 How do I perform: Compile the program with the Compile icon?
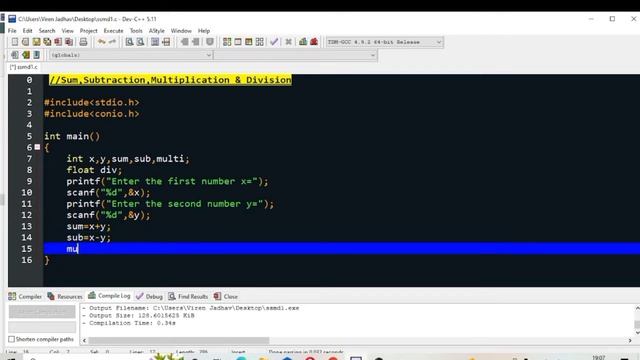[227, 42]
